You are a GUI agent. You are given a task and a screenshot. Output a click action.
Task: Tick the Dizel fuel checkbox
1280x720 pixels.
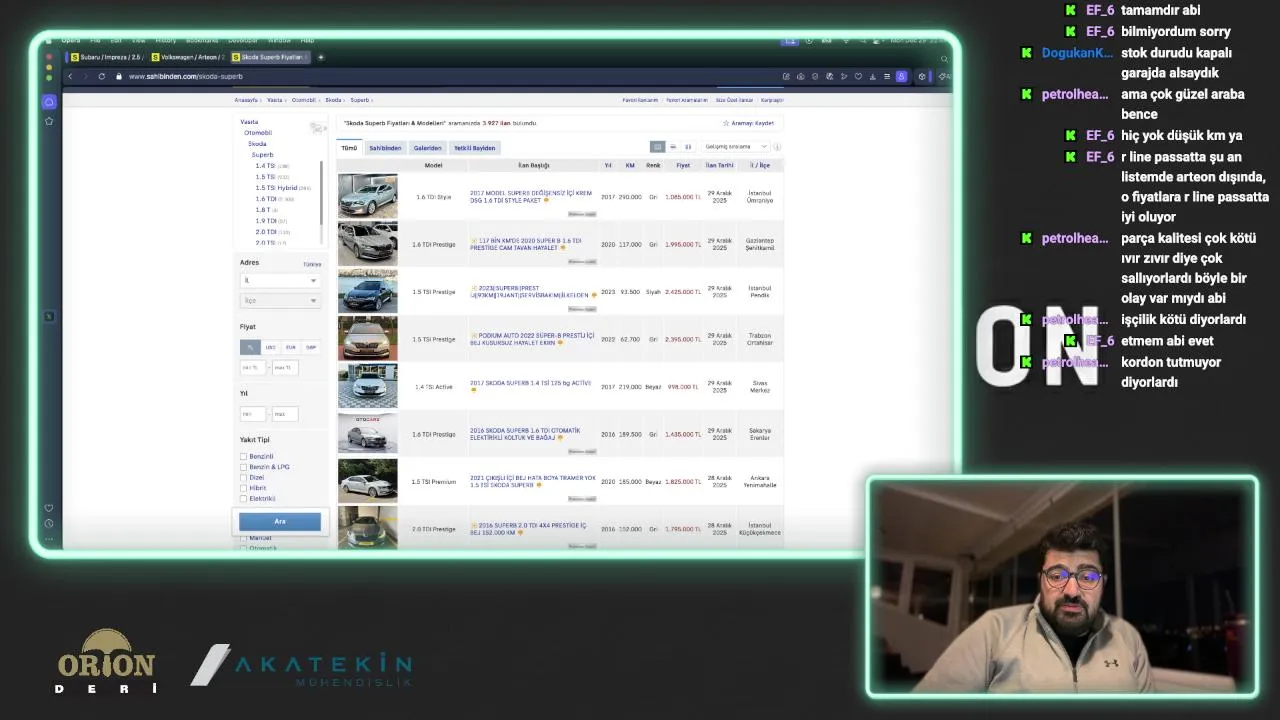pyautogui.click(x=243, y=477)
